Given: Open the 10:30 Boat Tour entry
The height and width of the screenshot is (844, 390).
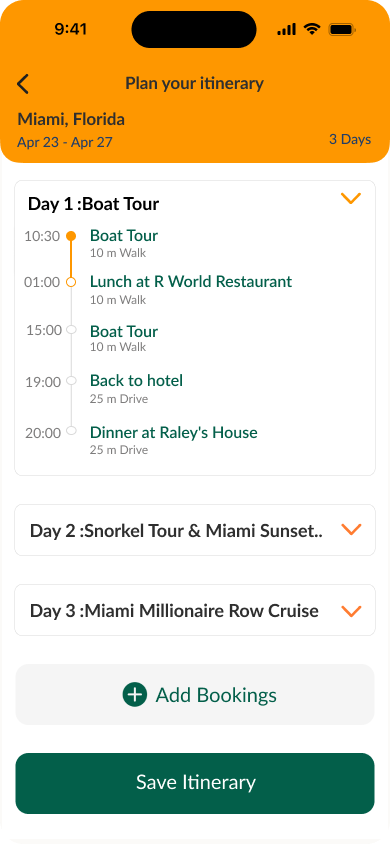Looking at the screenshot, I should click(124, 236).
